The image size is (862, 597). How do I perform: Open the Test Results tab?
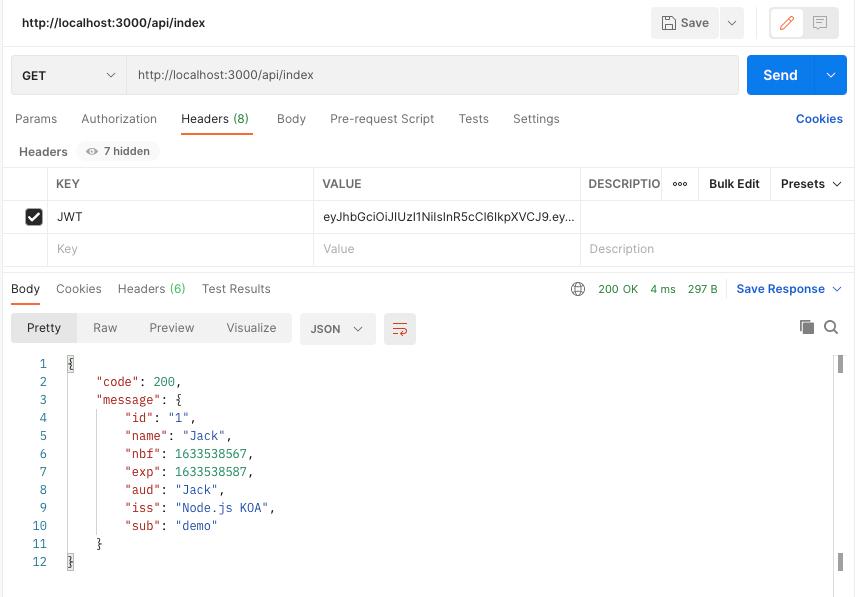click(236, 289)
